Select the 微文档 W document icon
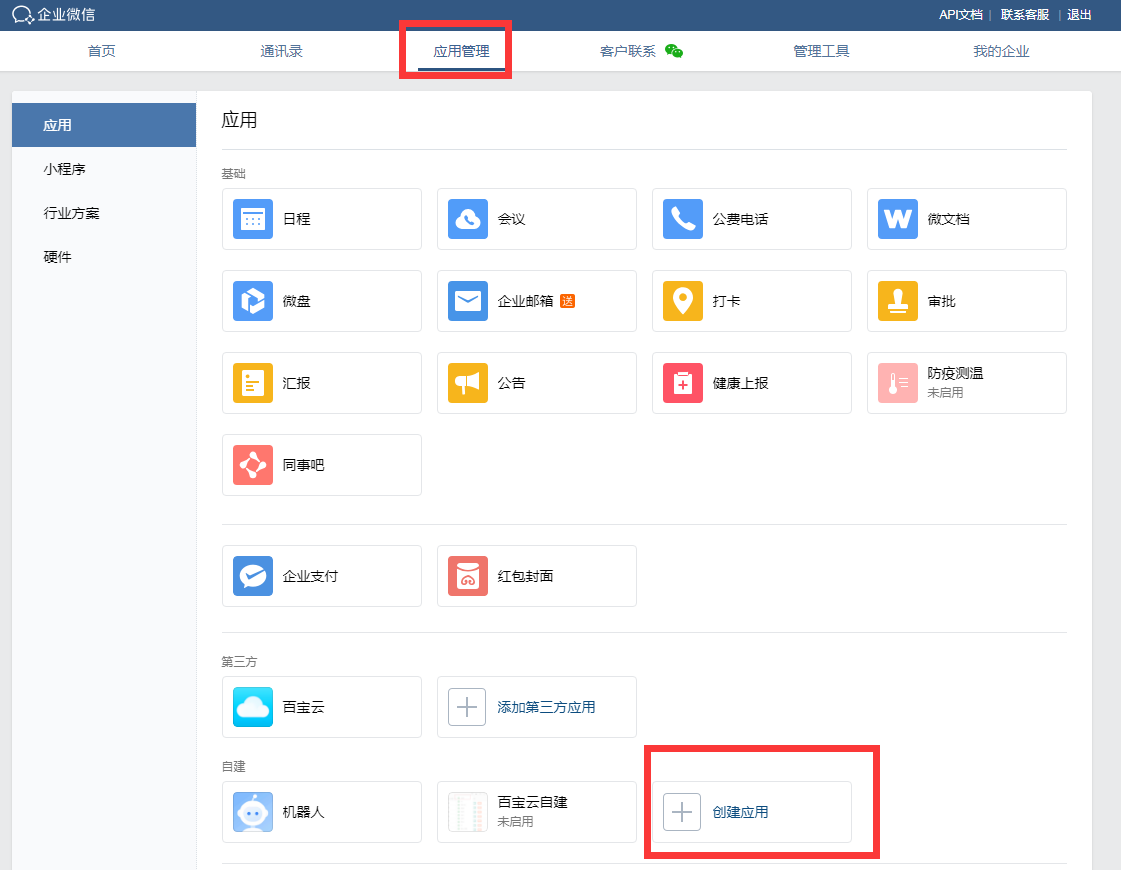The image size is (1121, 870). point(898,219)
